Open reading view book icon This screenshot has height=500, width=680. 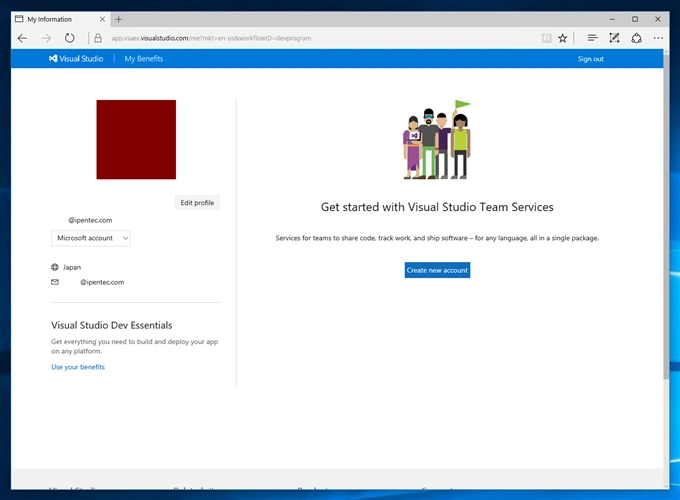(546, 38)
